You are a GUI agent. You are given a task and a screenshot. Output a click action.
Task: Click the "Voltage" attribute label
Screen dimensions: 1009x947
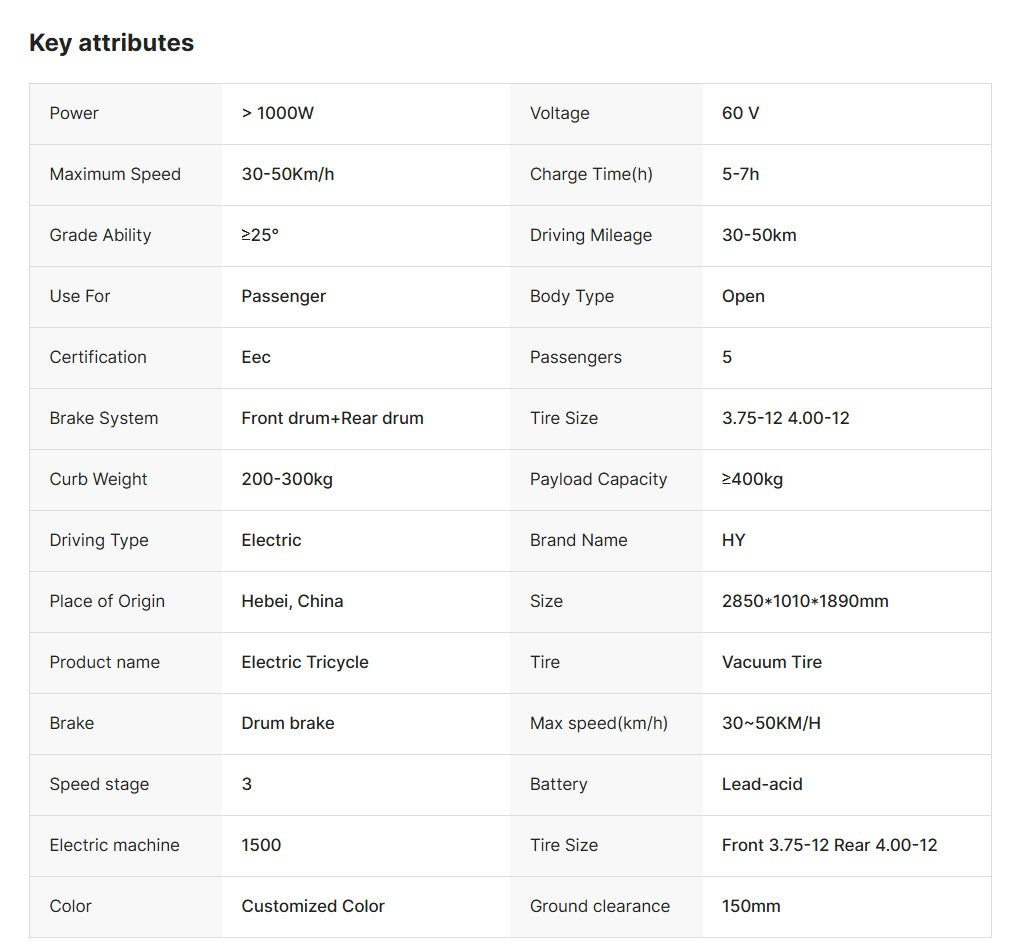pos(559,113)
